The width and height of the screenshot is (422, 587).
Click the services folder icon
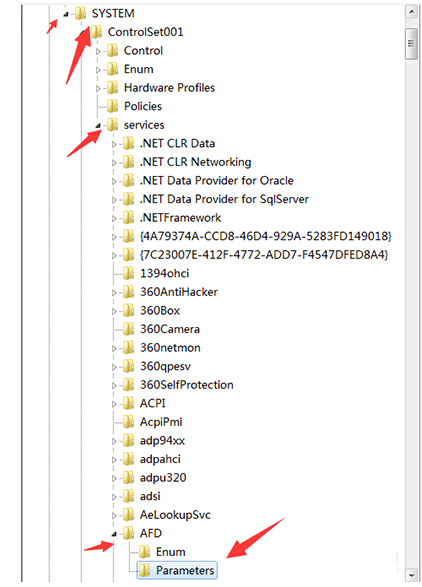point(112,125)
